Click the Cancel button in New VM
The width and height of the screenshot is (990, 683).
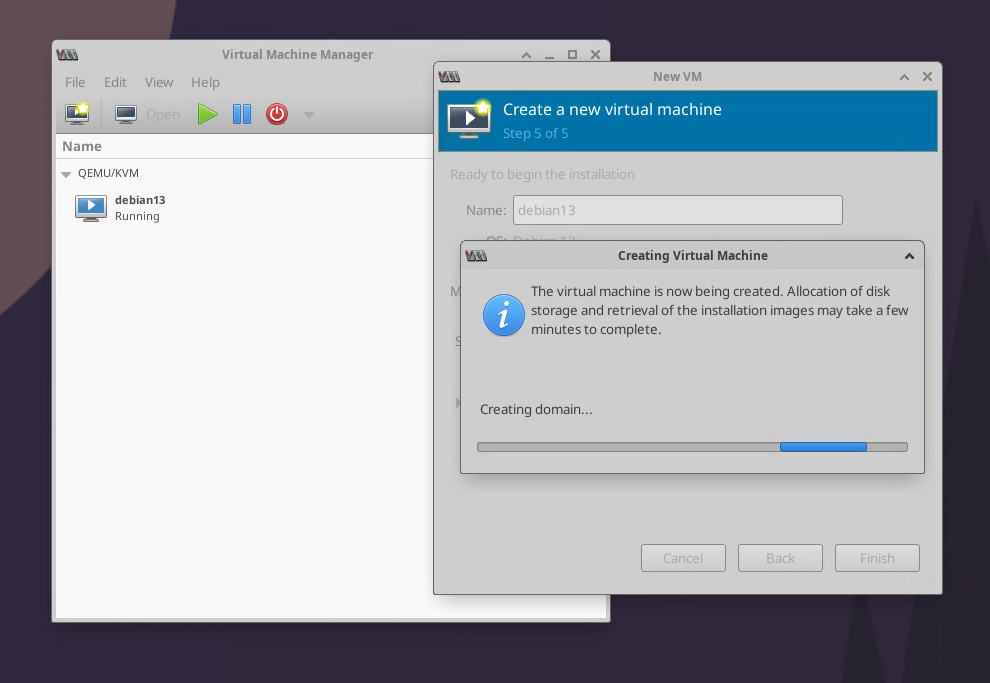coord(683,558)
